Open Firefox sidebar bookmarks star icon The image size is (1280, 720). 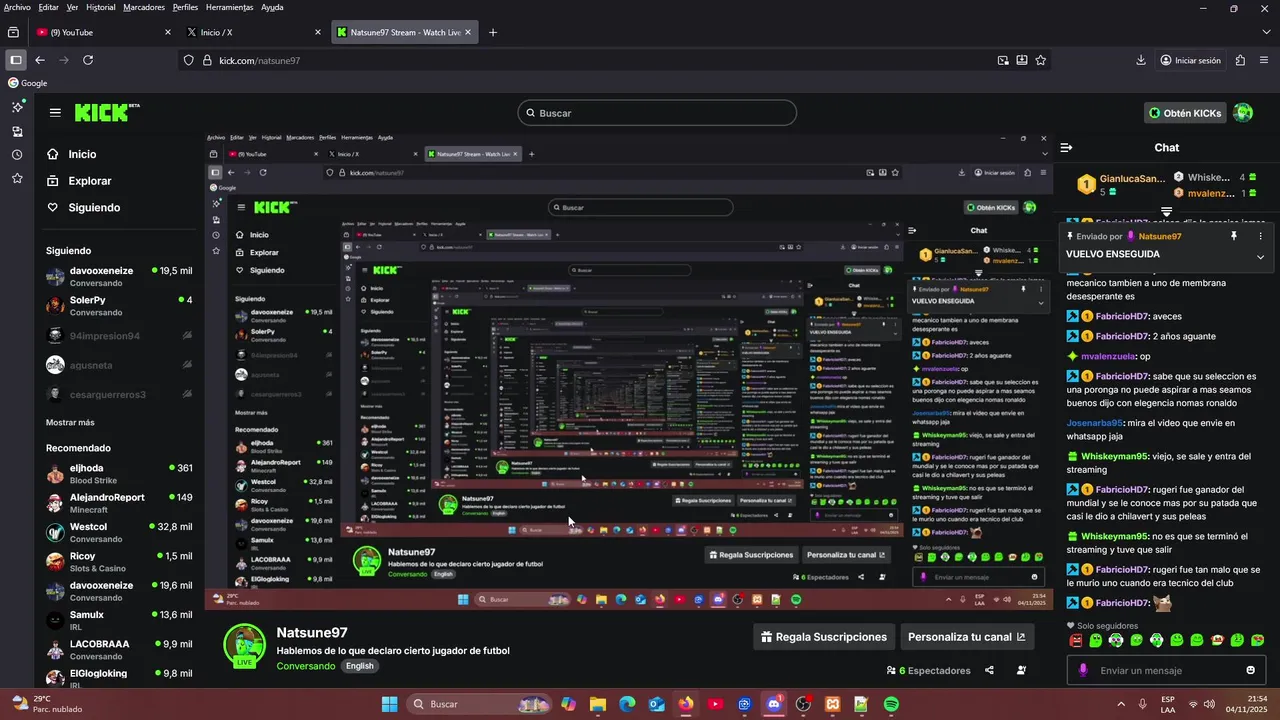pyautogui.click(x=17, y=178)
